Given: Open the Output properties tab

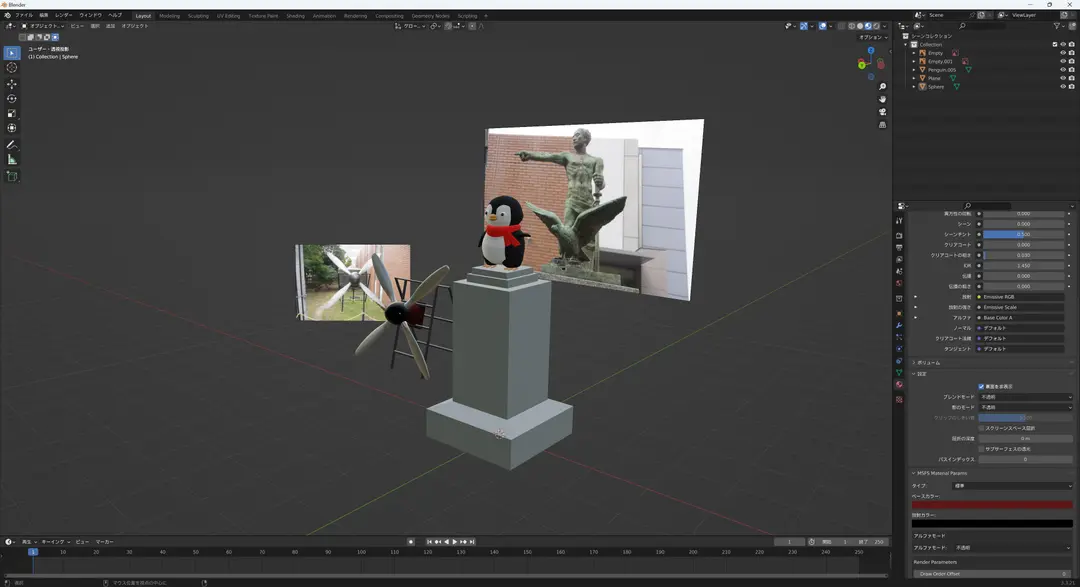Looking at the screenshot, I should [x=899, y=247].
